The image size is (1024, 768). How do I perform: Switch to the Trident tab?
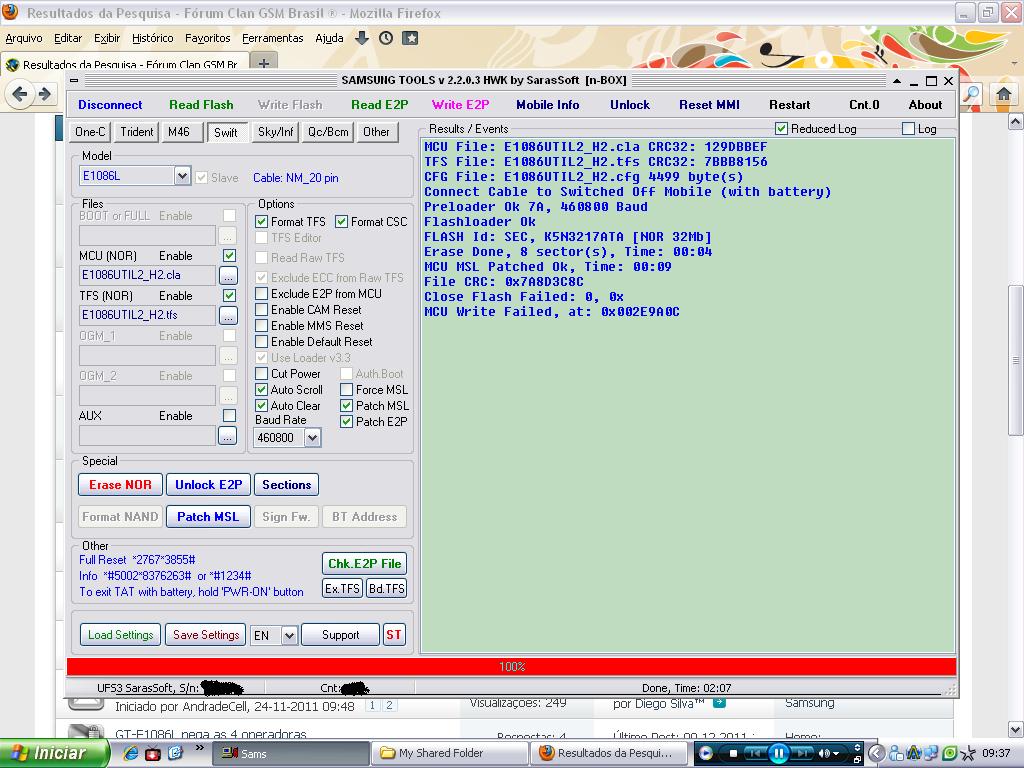point(136,132)
